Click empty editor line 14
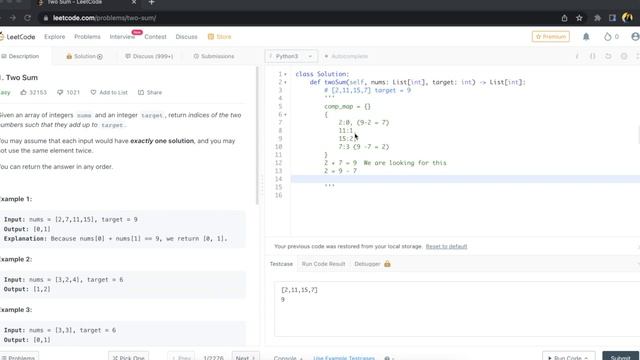The width and height of the screenshot is (640, 360). click(x=465, y=179)
